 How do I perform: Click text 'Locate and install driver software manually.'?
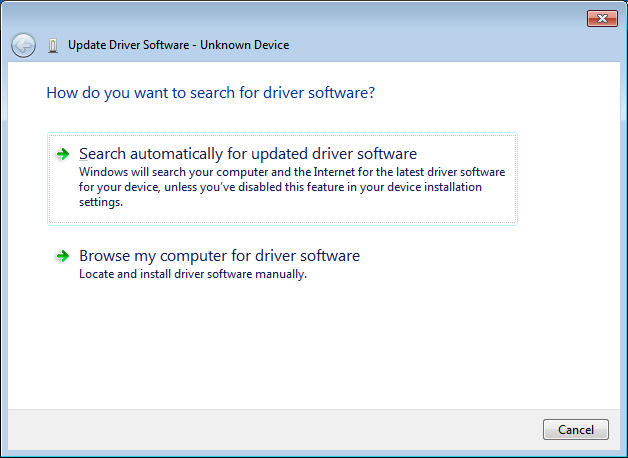(193, 274)
